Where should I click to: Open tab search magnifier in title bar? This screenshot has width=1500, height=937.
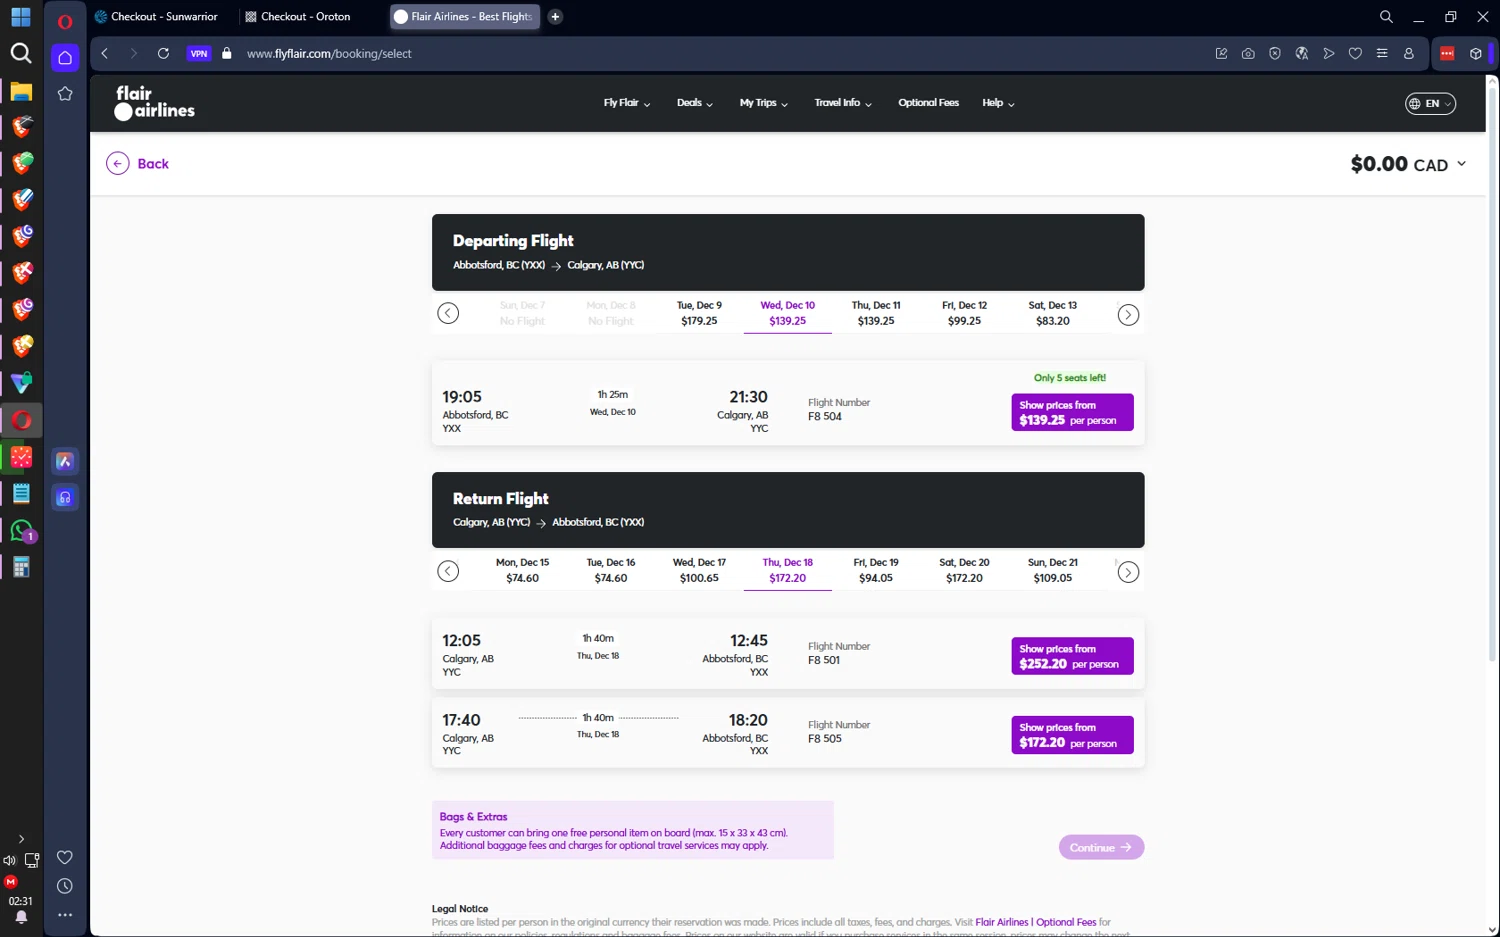1386,17
